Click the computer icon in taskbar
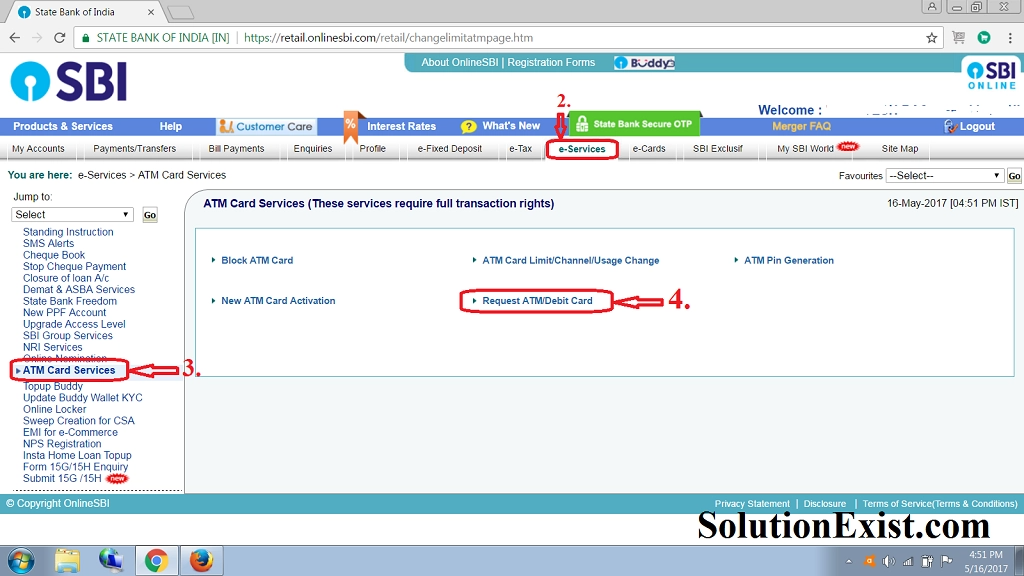Screen dimensions: 1024x576 (x=111, y=561)
